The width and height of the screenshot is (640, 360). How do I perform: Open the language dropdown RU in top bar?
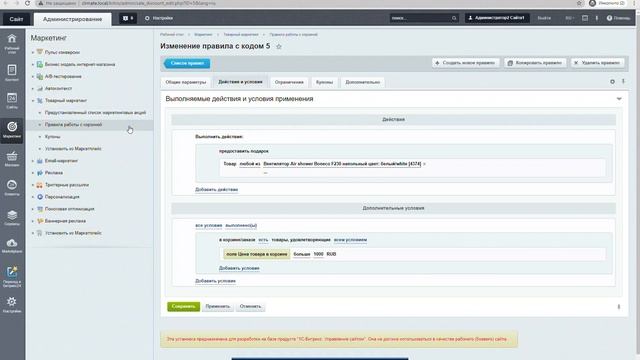(x=569, y=18)
